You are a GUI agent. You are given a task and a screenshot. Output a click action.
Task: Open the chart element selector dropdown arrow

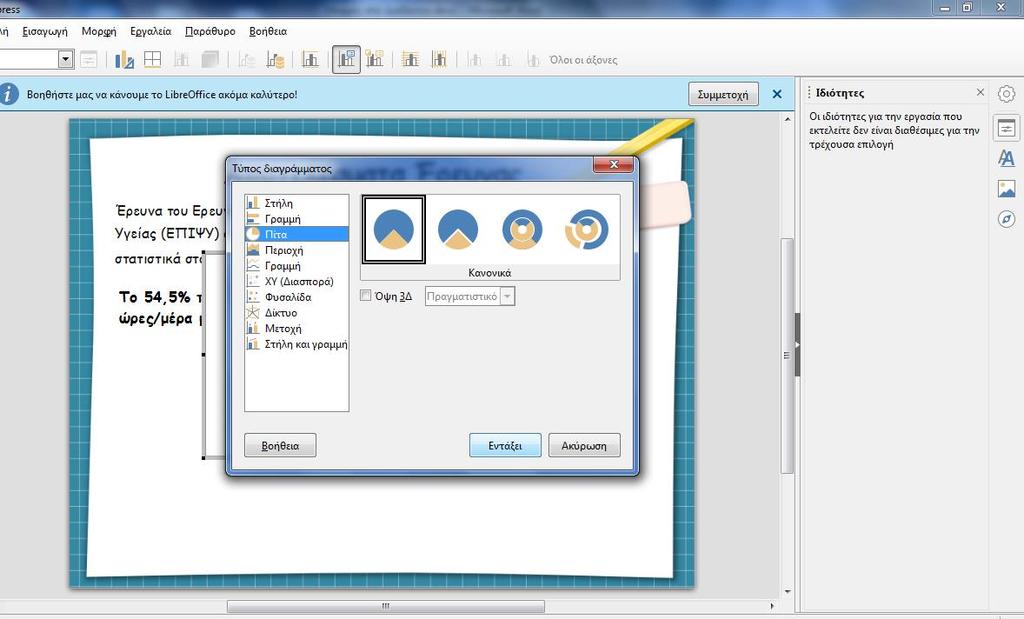pos(65,59)
